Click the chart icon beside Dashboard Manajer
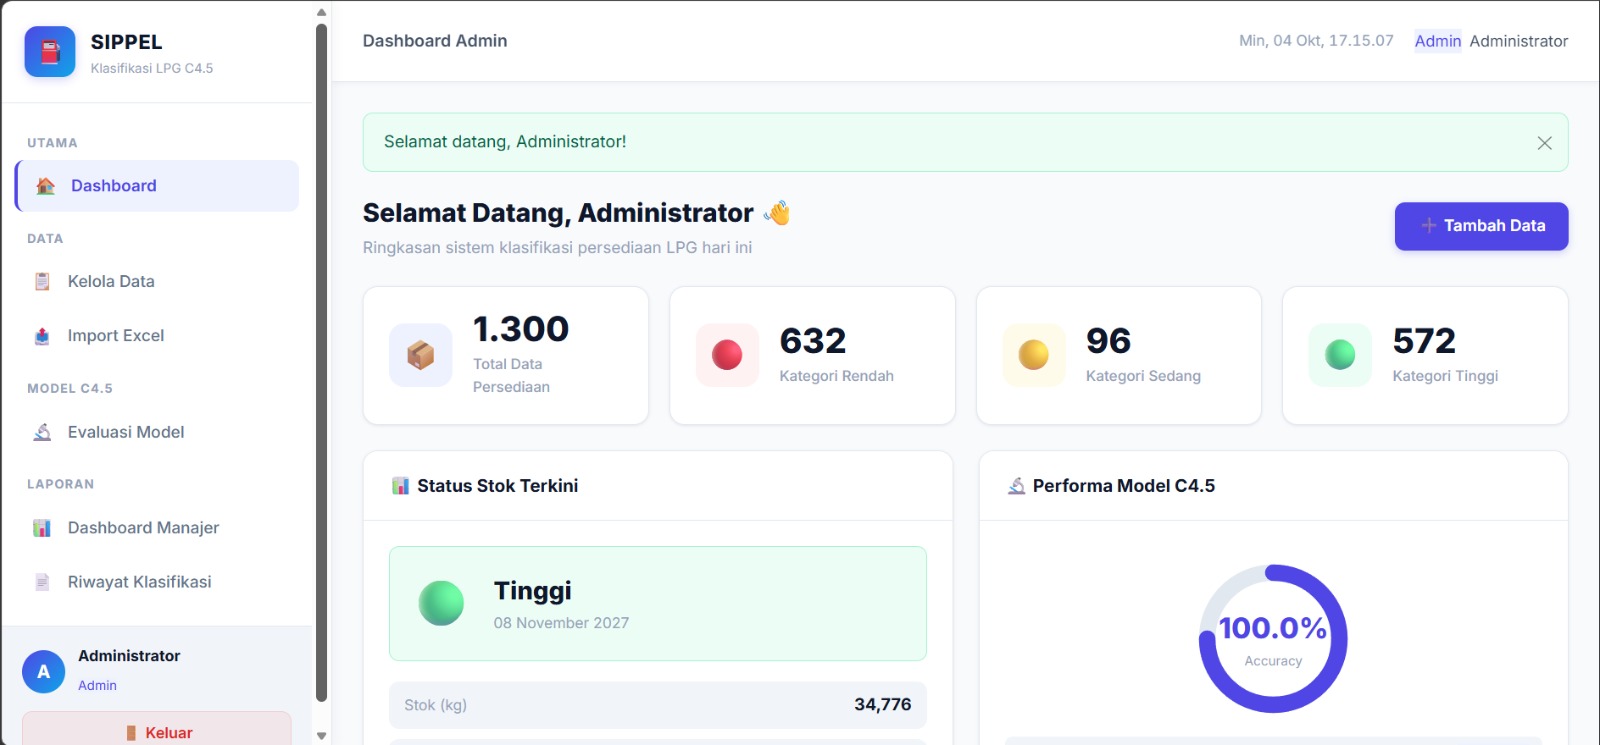The image size is (1600, 745). tap(42, 528)
